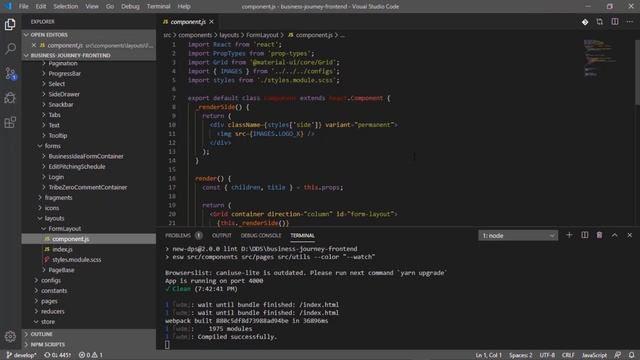
Task: Open the Debug view icon
Action: [x=10, y=98]
